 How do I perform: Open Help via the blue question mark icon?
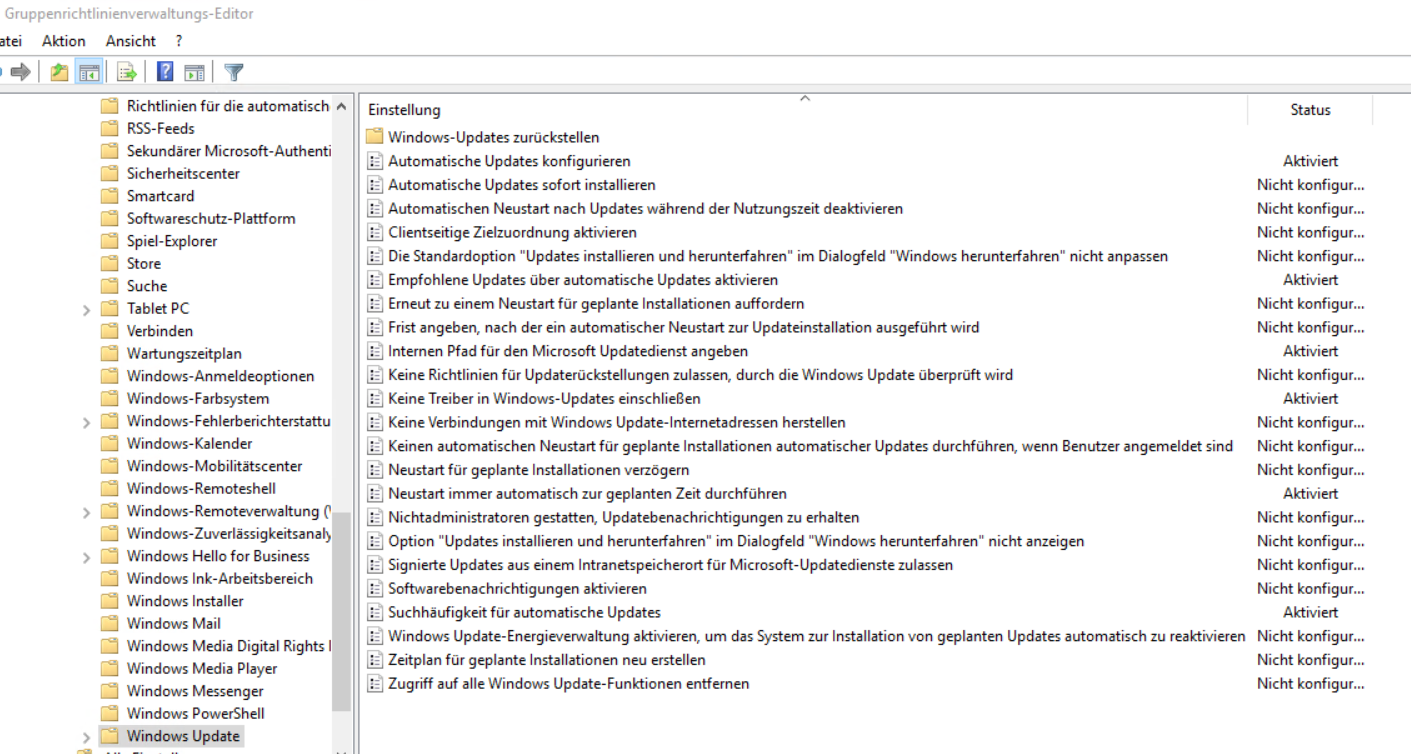tap(165, 72)
